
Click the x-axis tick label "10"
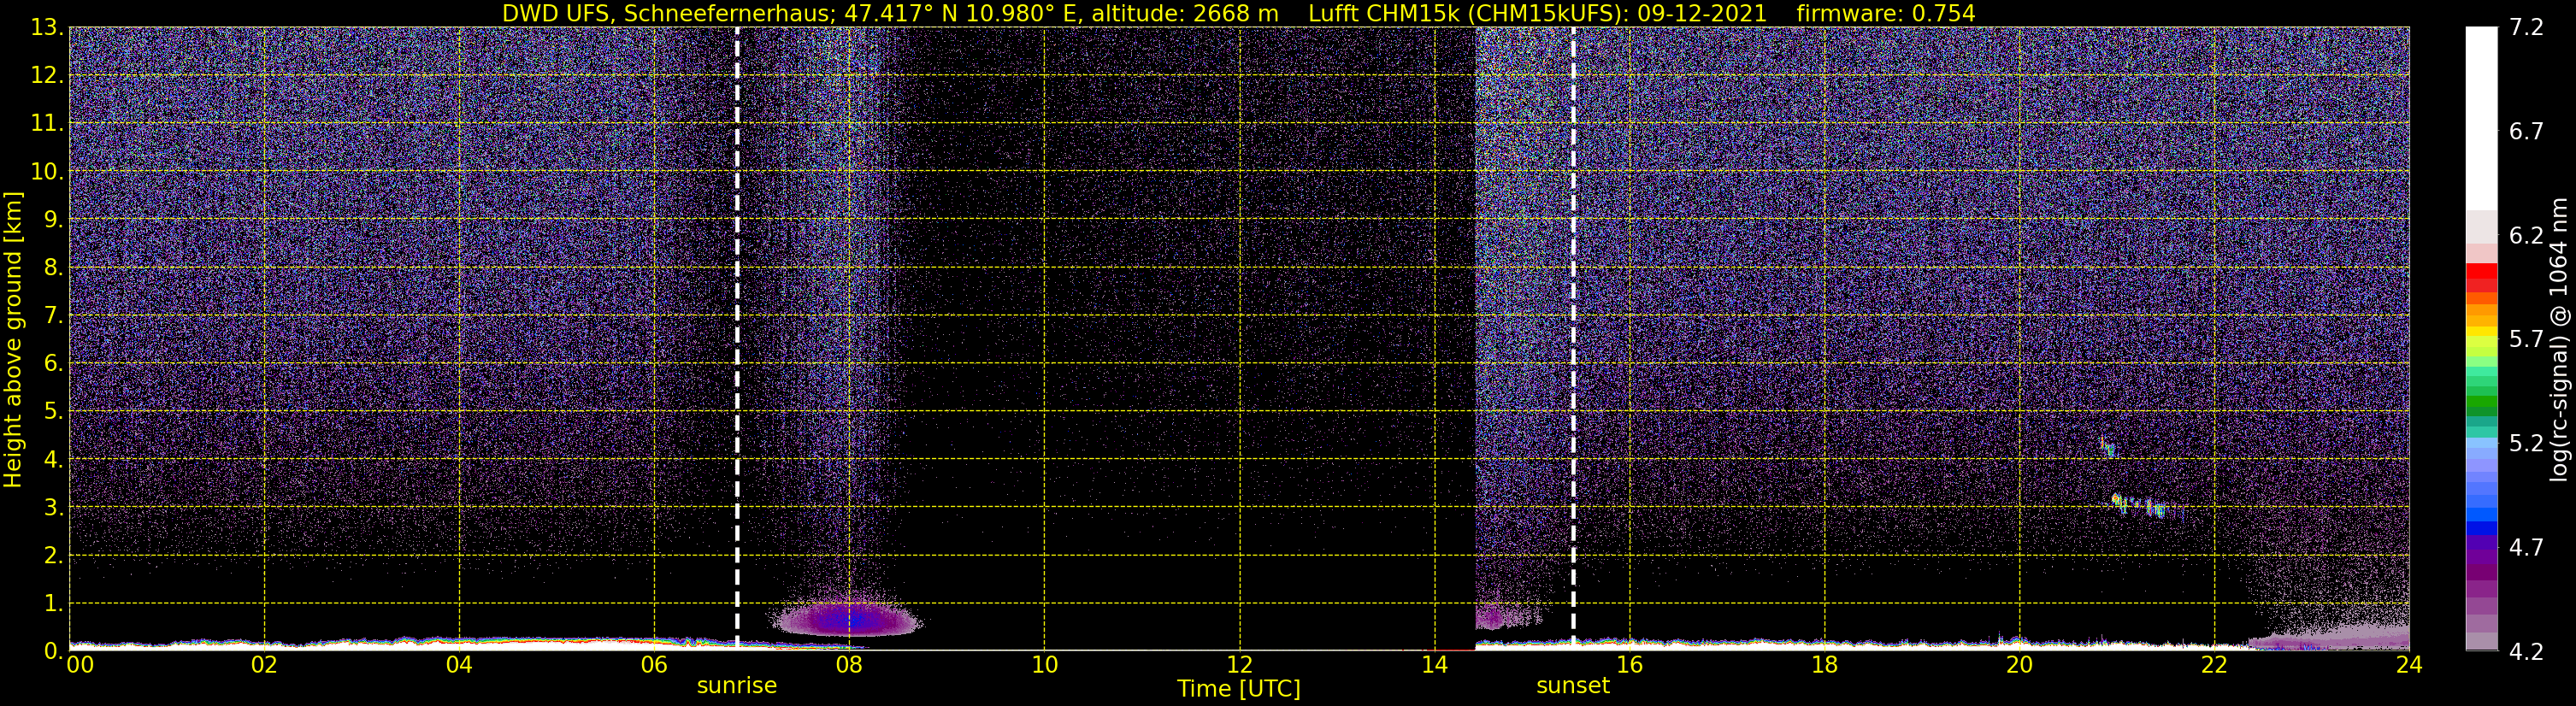1044,665
